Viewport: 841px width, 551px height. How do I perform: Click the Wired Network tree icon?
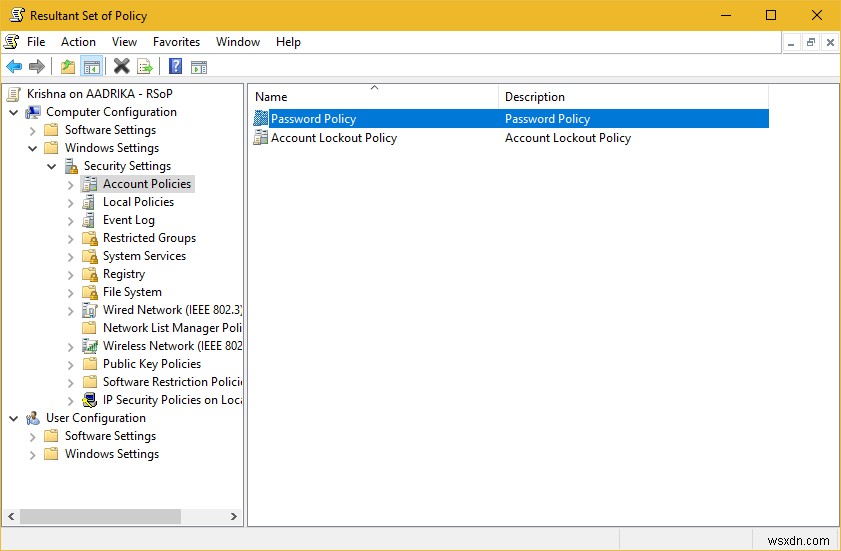pos(89,310)
